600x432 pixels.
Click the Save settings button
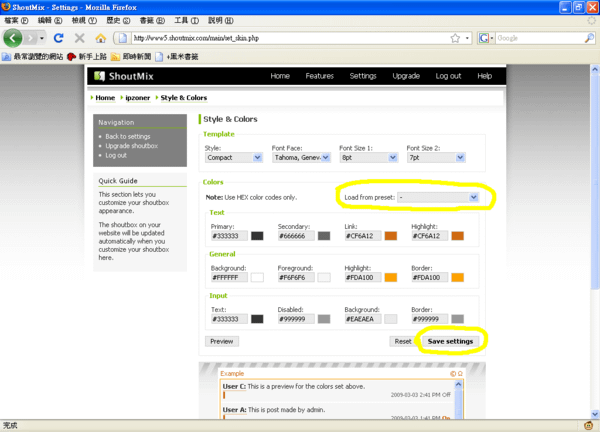[x=450, y=341]
